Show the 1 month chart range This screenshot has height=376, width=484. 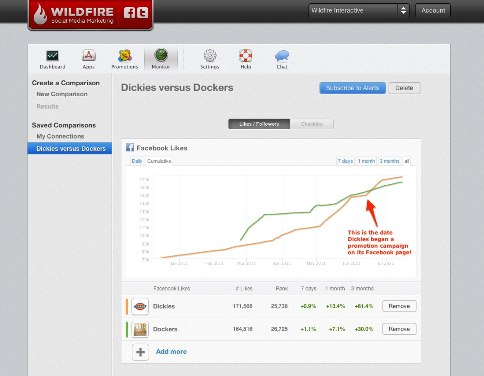[x=366, y=161]
